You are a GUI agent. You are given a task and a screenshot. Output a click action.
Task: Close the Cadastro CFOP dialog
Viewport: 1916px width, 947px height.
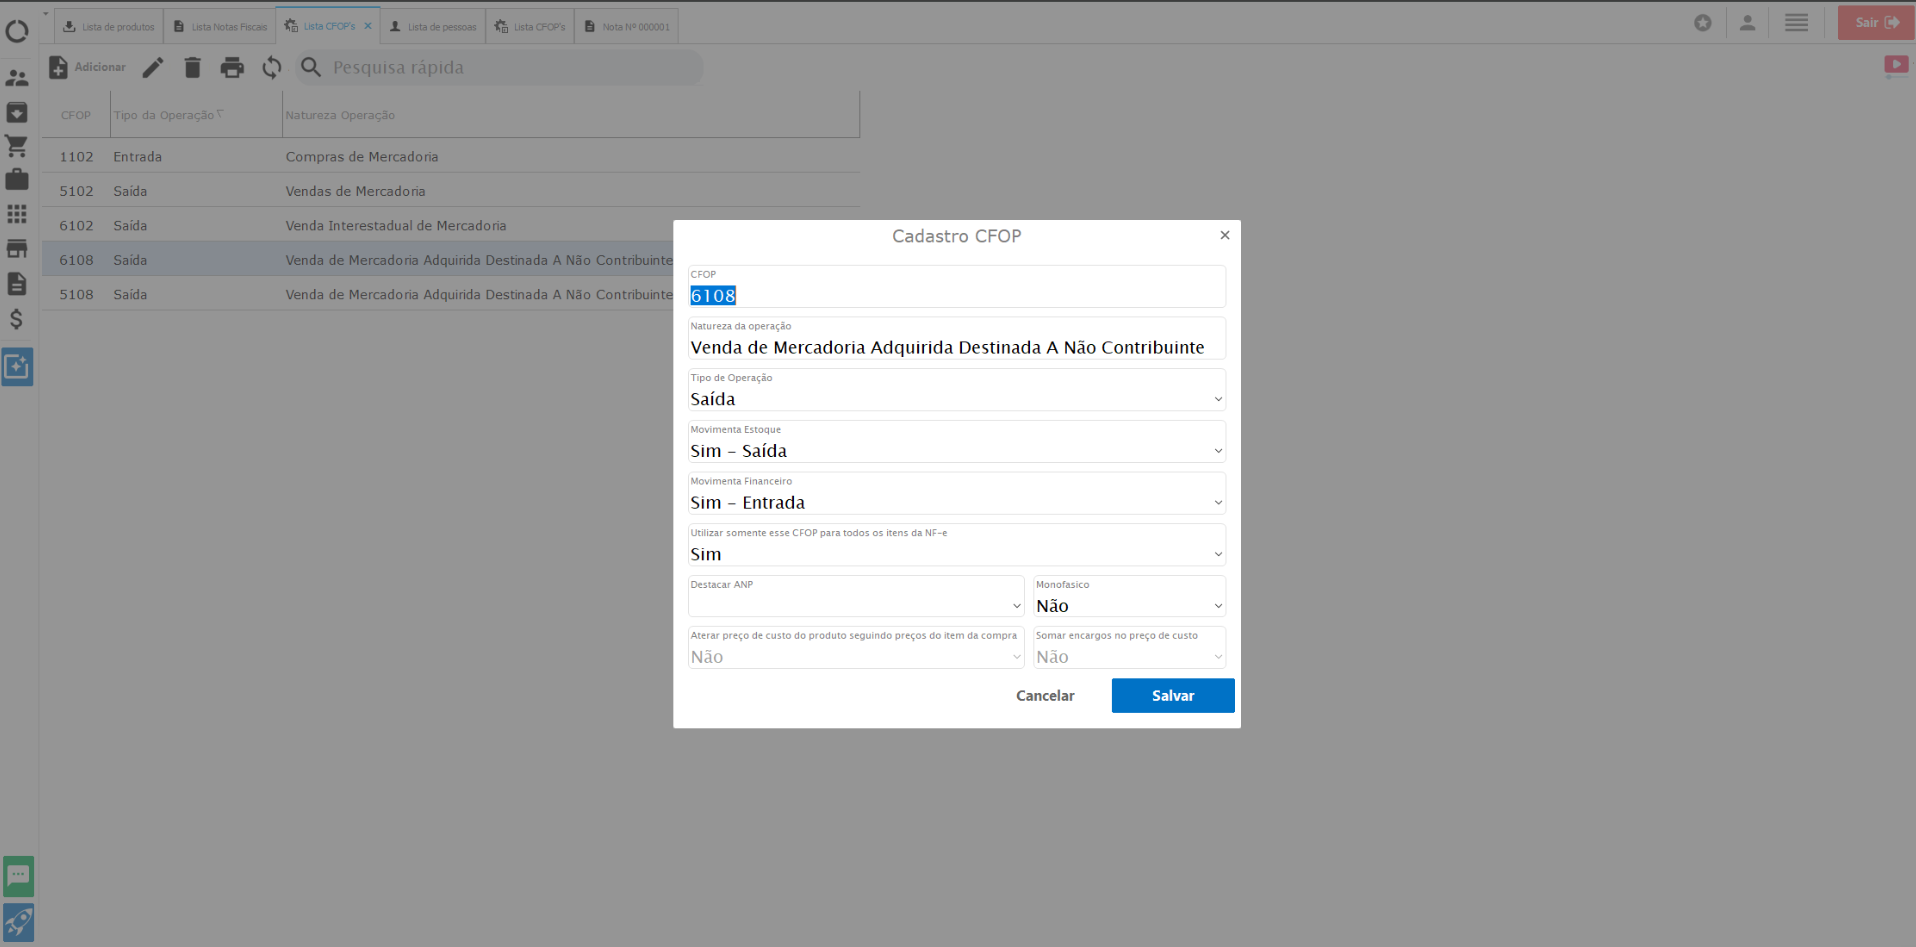point(1224,235)
